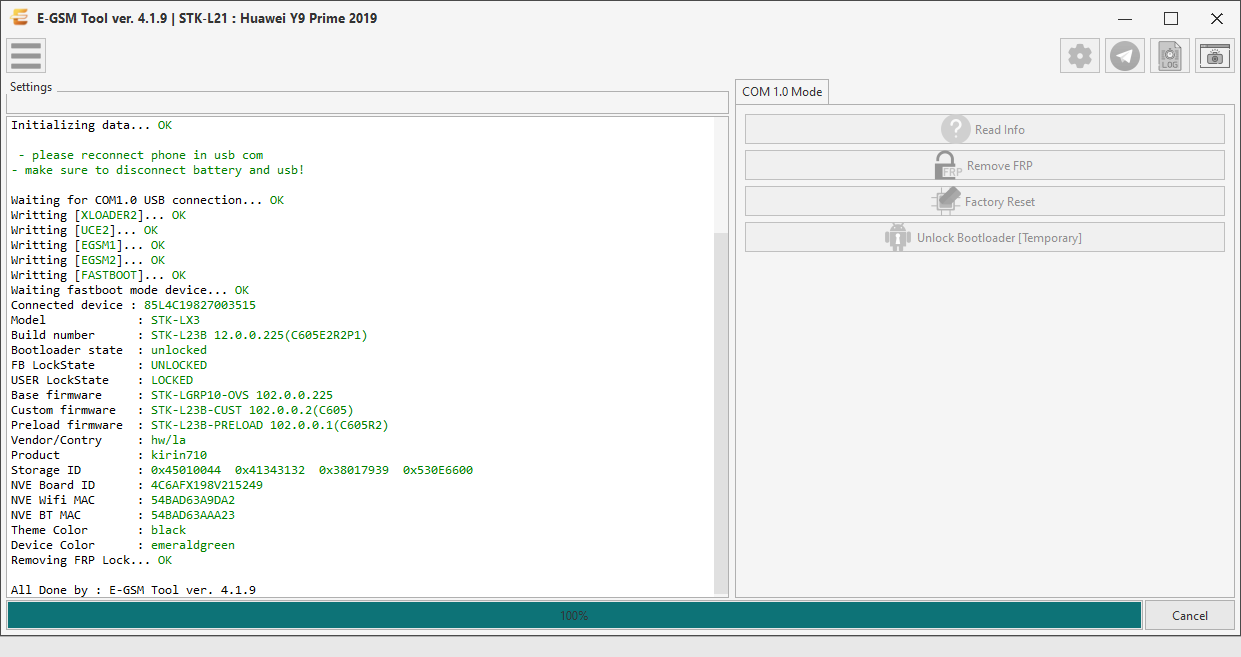Screen dimensions: 1241x657
Task: Click Unlock Bootloader [Temporary] button
Action: tap(984, 237)
